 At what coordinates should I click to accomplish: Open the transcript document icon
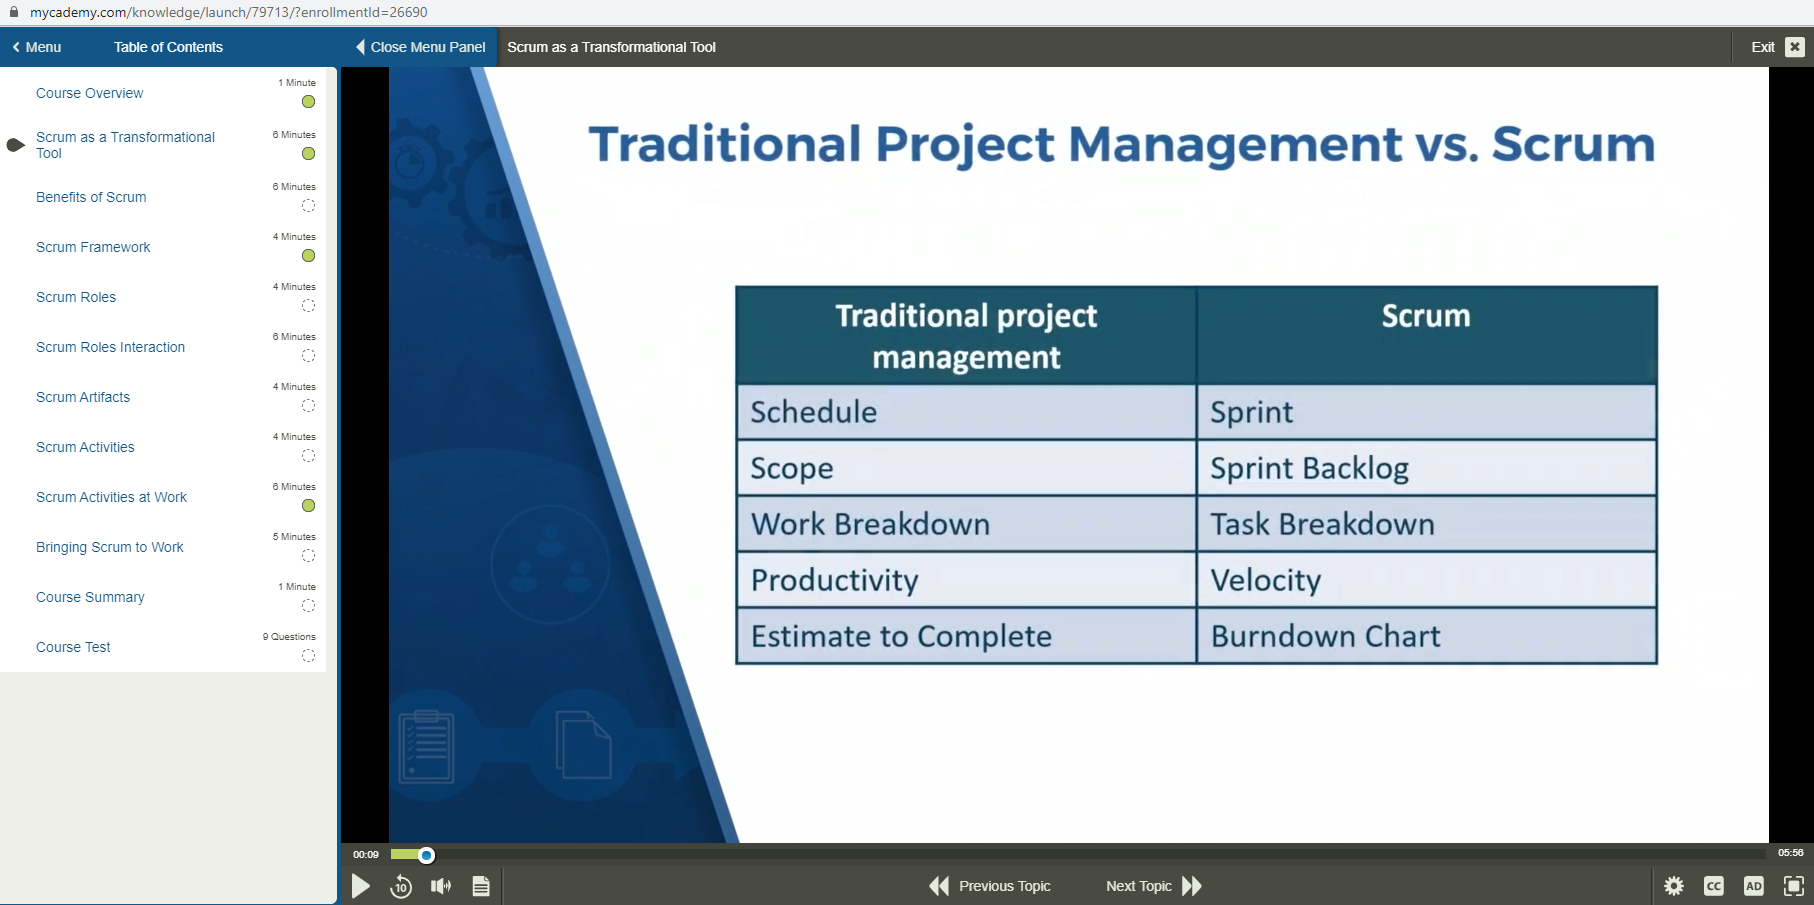tap(481, 886)
